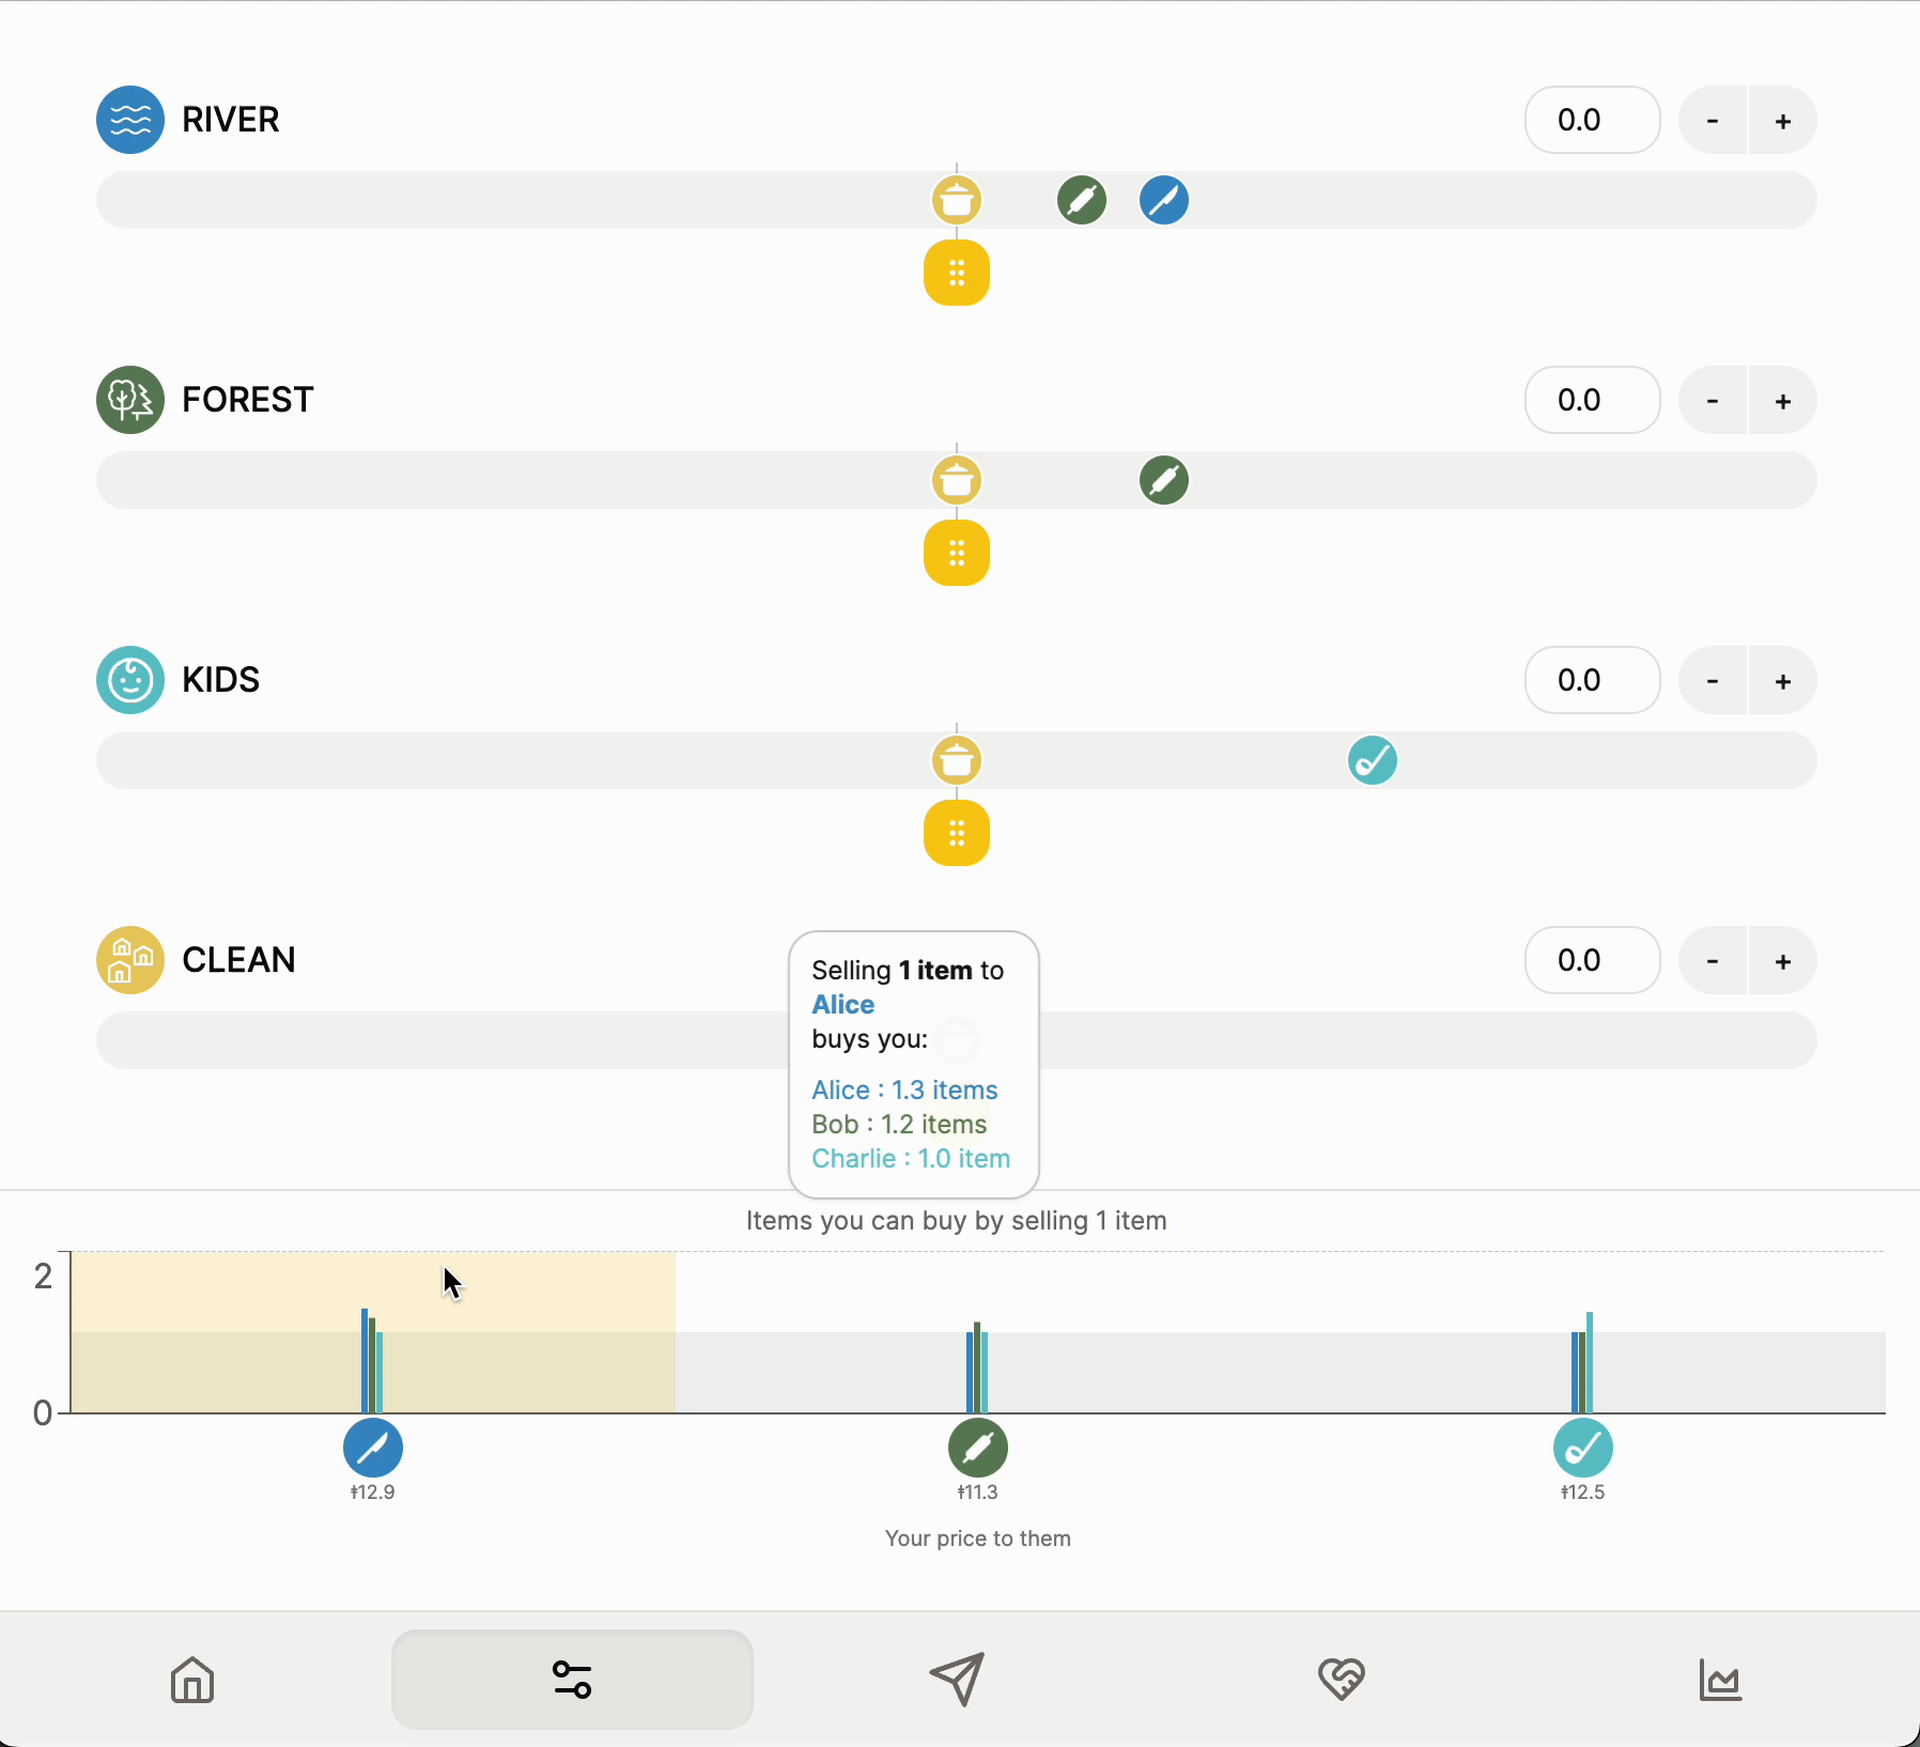
Task: Click the River slider yellow drag handle
Action: point(957,273)
